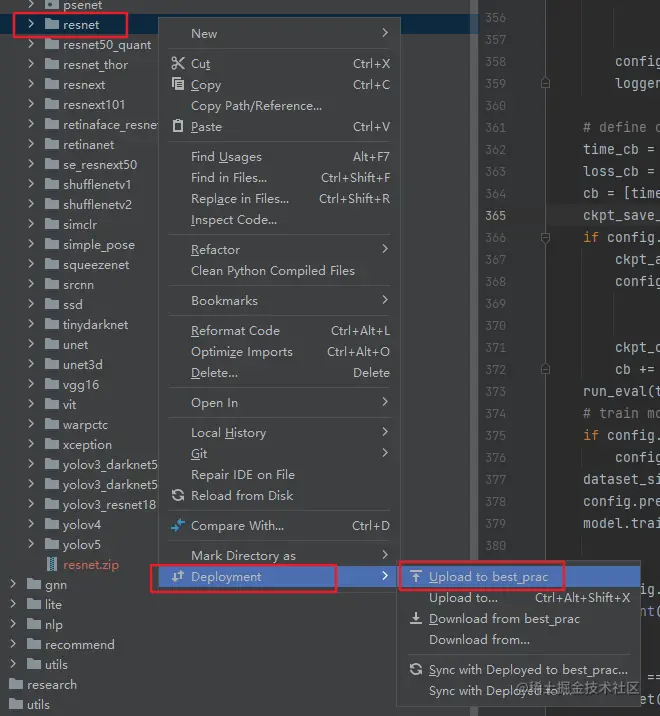Click line number 373 in gutter

496,391
